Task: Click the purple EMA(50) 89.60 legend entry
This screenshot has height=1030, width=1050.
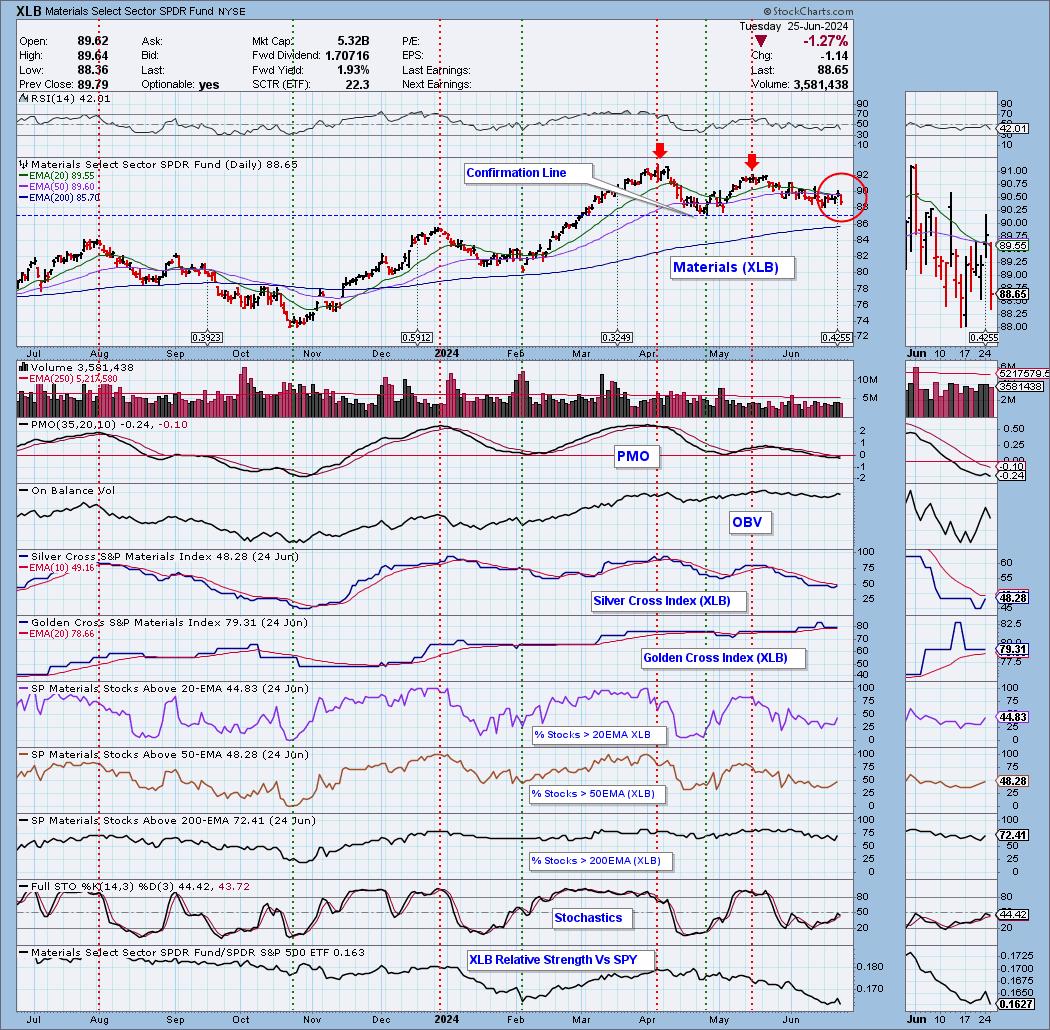Action: pyautogui.click(x=57, y=186)
